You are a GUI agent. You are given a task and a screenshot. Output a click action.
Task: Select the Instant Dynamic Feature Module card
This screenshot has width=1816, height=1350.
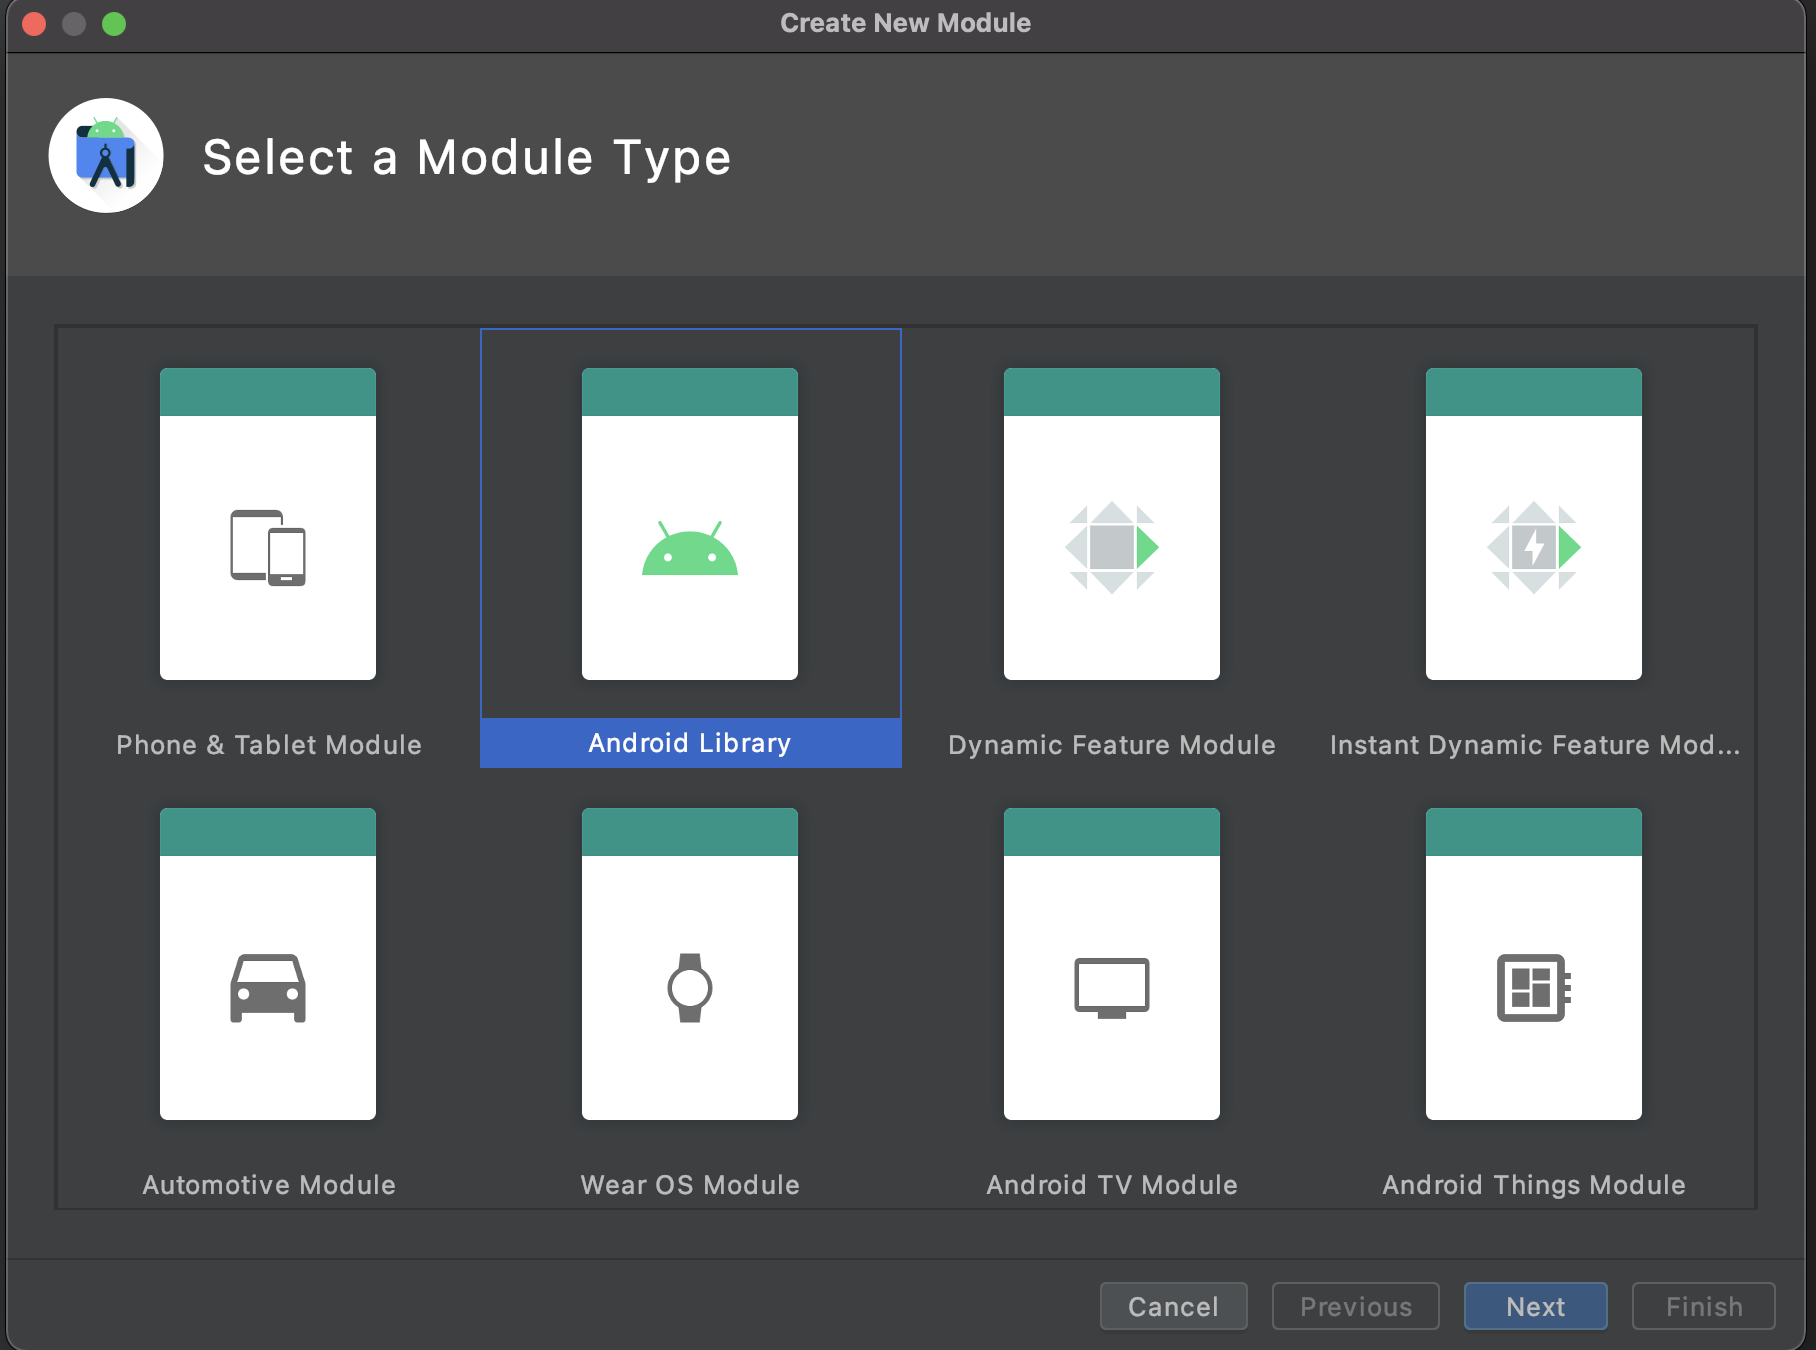point(1534,524)
